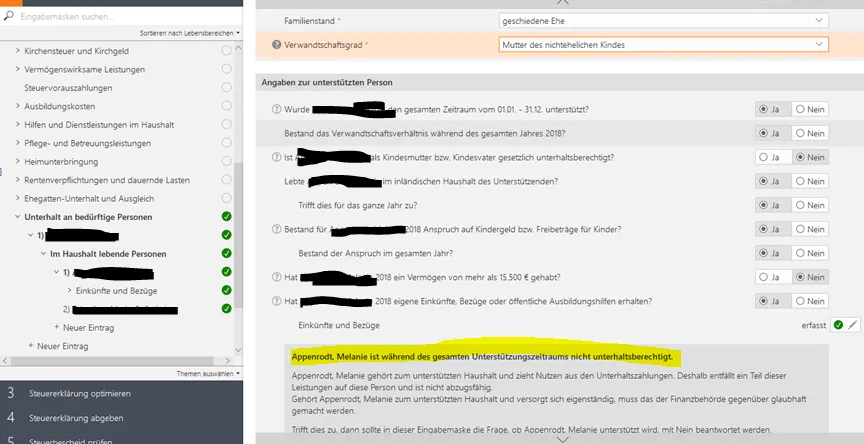Click status circle next to Kirchensteuer und Kirchgeld
Screen dimensions: 864x444
click(x=227, y=50)
